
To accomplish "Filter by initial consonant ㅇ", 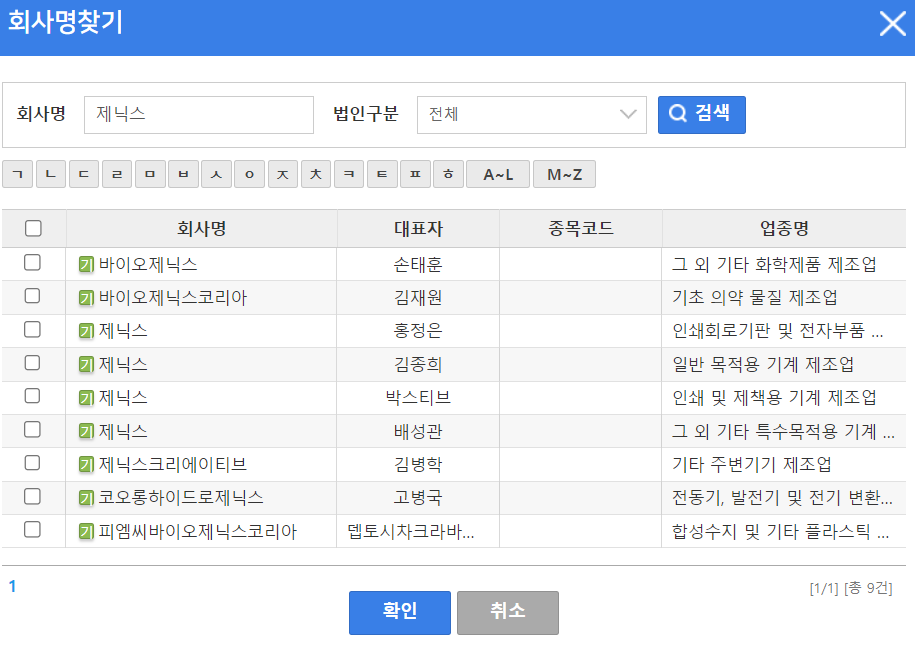I will [249, 174].
